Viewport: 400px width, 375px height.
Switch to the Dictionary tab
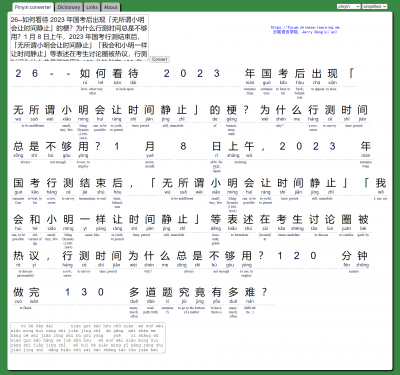click(69, 7)
